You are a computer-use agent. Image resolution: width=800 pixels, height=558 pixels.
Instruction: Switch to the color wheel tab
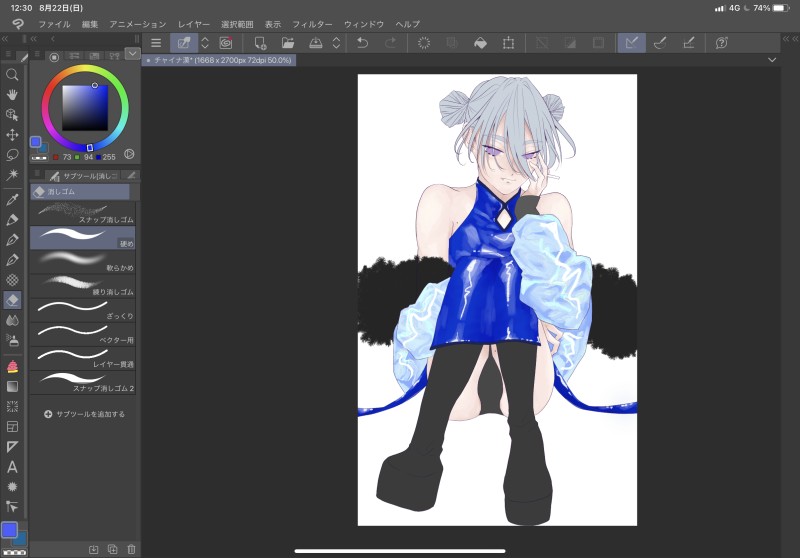(54, 57)
